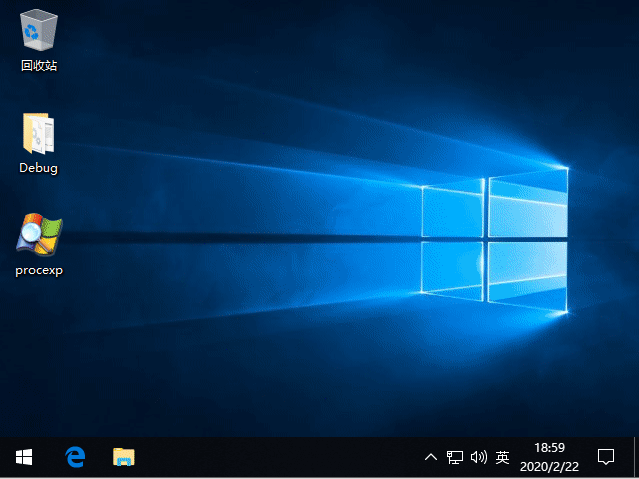Open the volume speaker control
Screen dimensions: 639x479
coord(479,457)
